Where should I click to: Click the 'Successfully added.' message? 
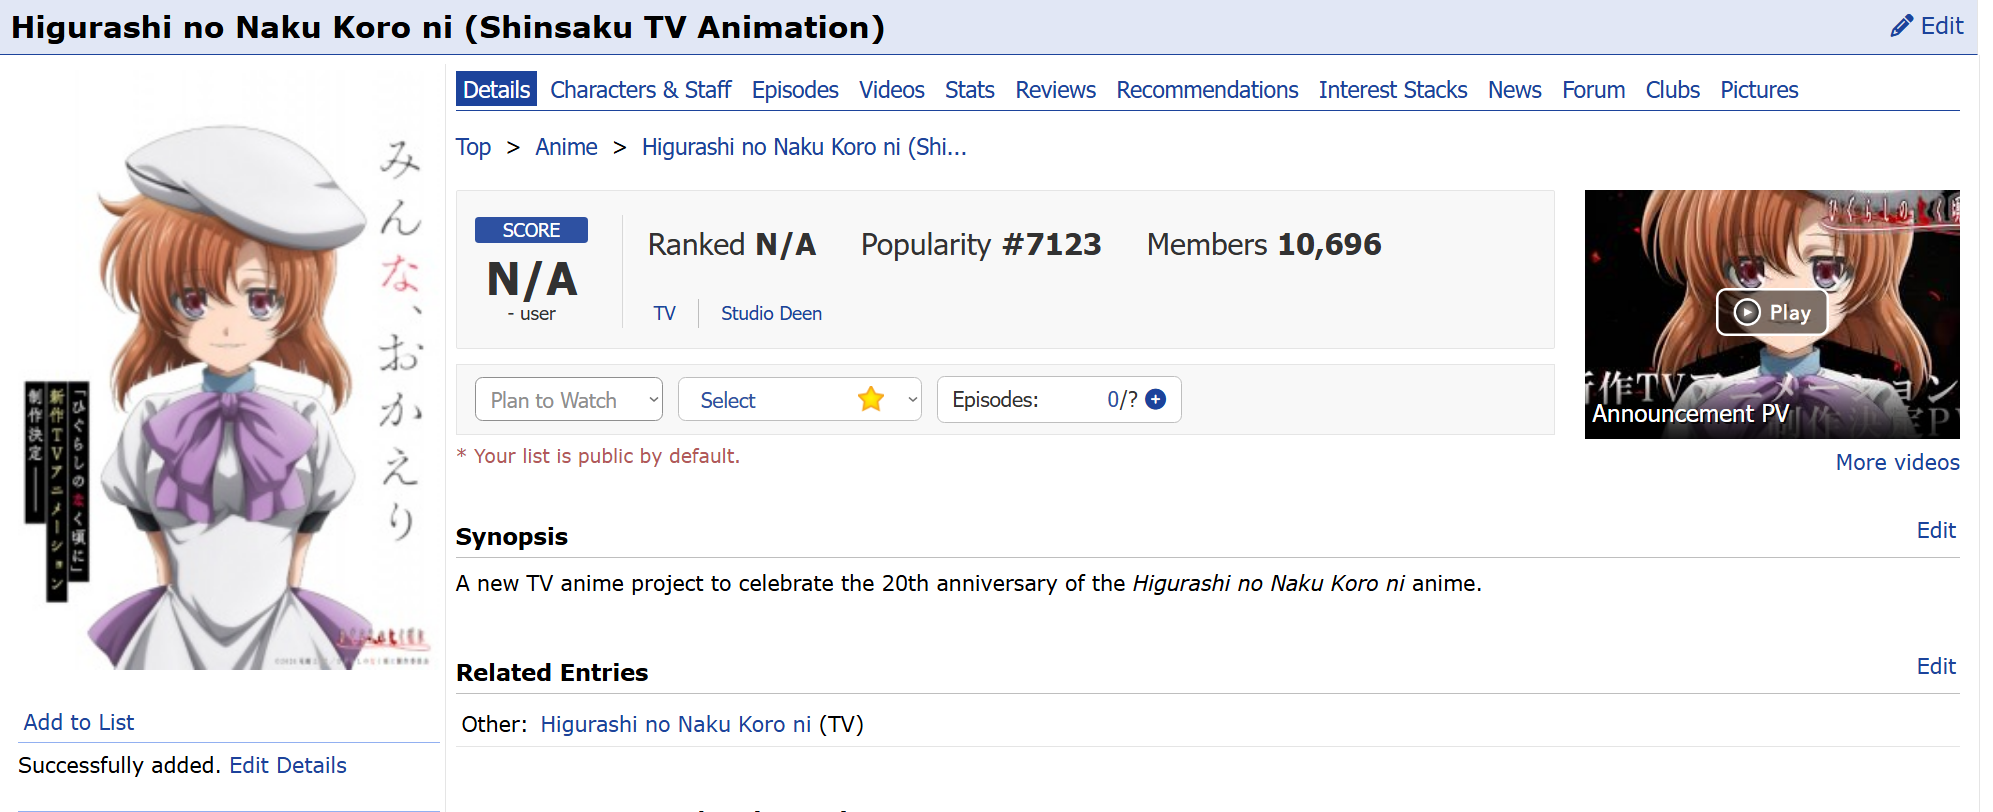coord(119,765)
